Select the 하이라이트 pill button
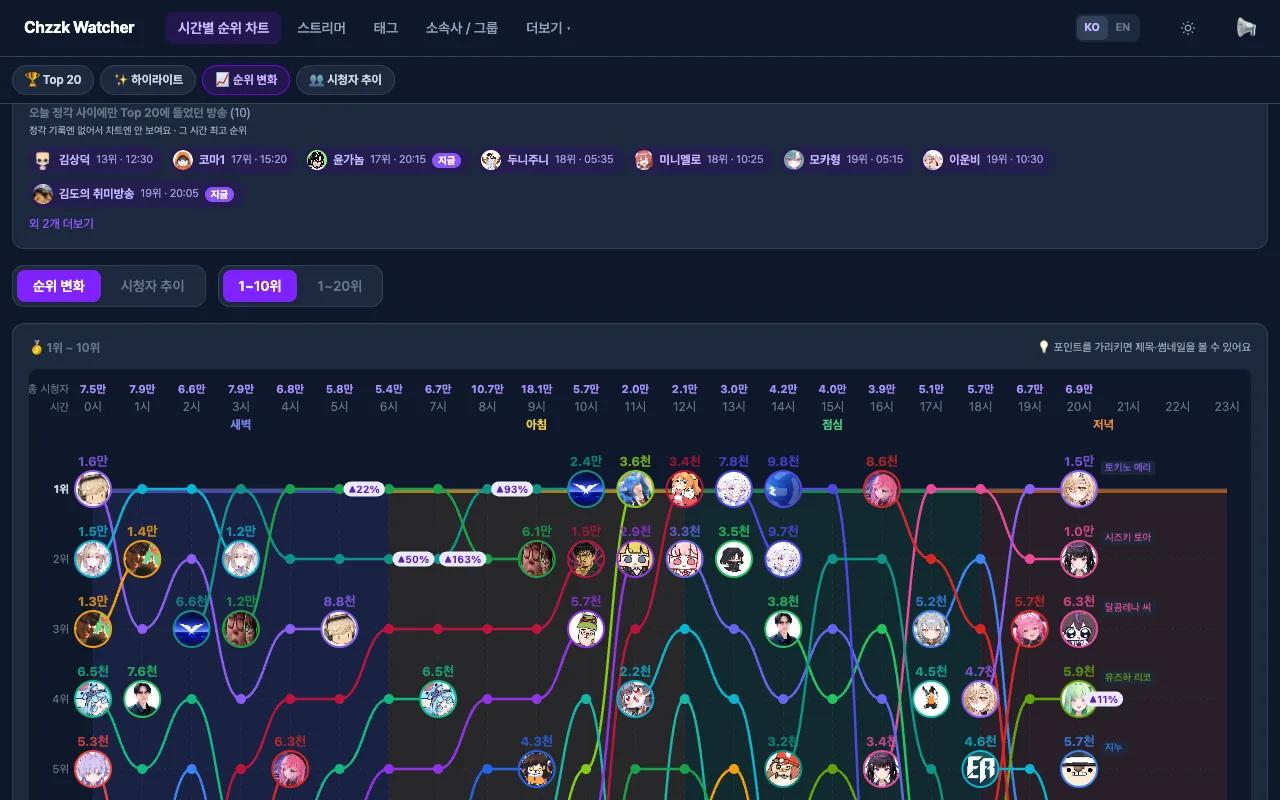The width and height of the screenshot is (1280, 800). click(x=148, y=80)
